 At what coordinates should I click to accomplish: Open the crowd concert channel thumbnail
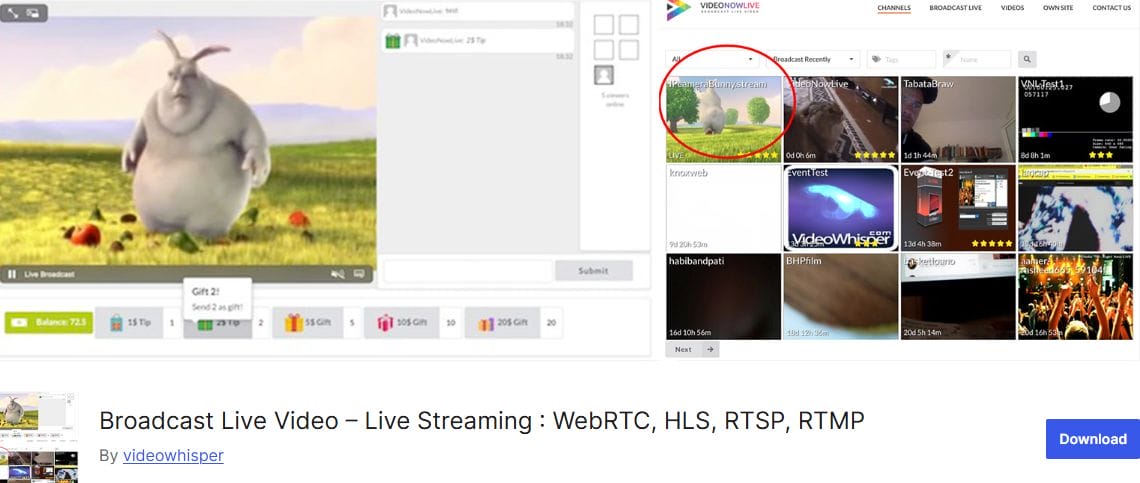pos(1075,297)
